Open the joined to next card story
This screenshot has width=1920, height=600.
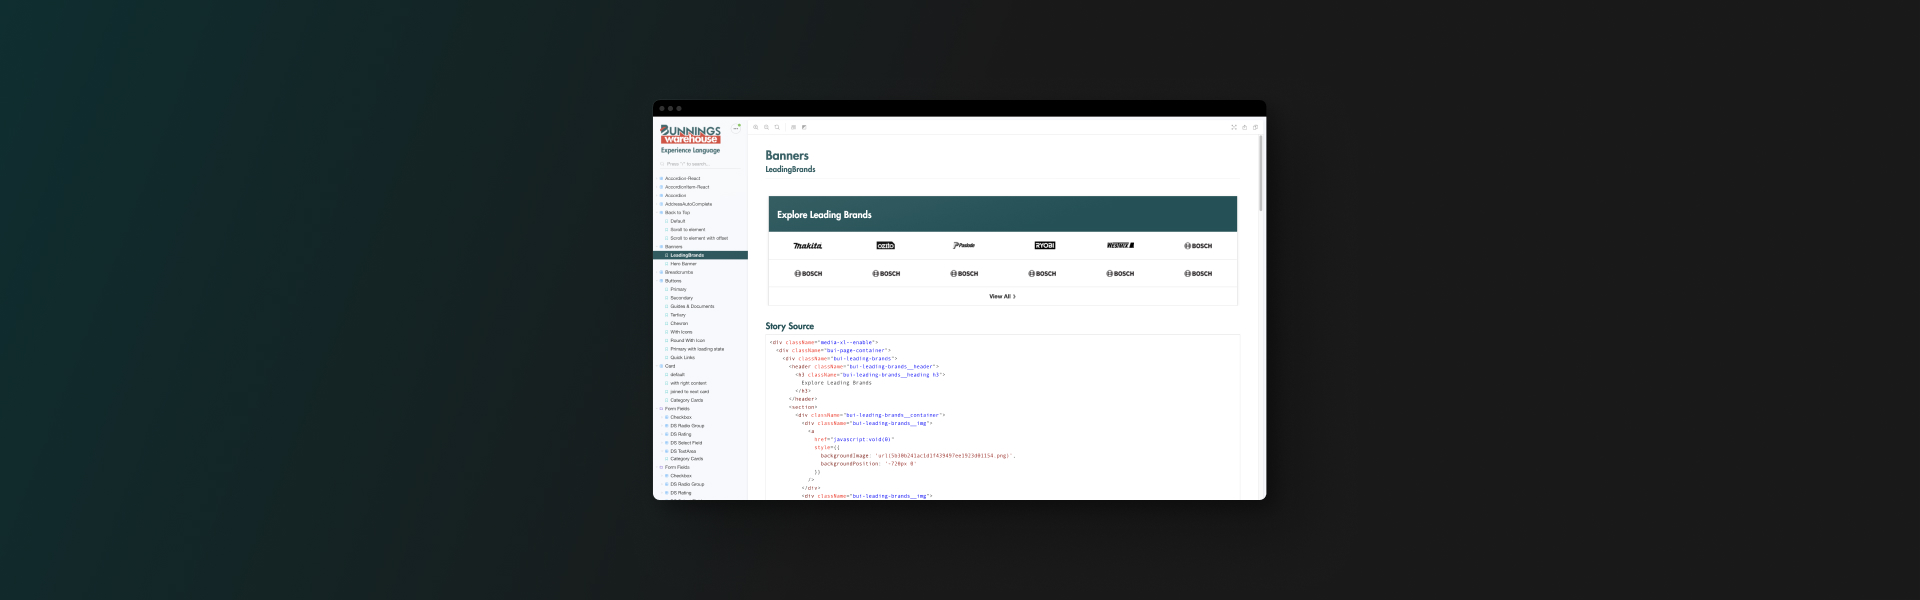[x=689, y=391]
